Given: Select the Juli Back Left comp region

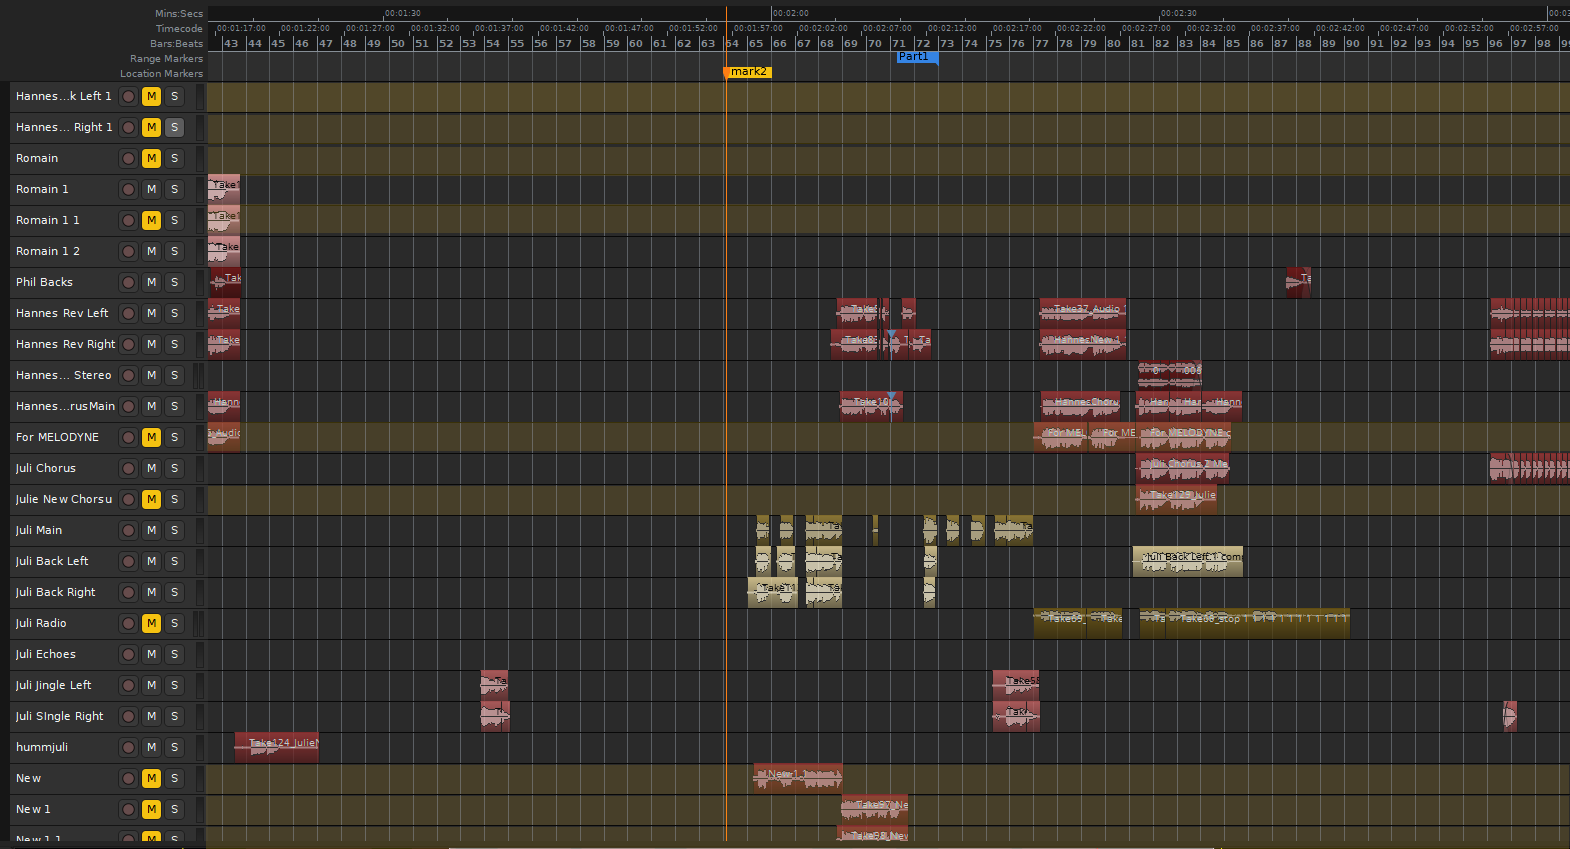Looking at the screenshot, I should (x=1187, y=561).
